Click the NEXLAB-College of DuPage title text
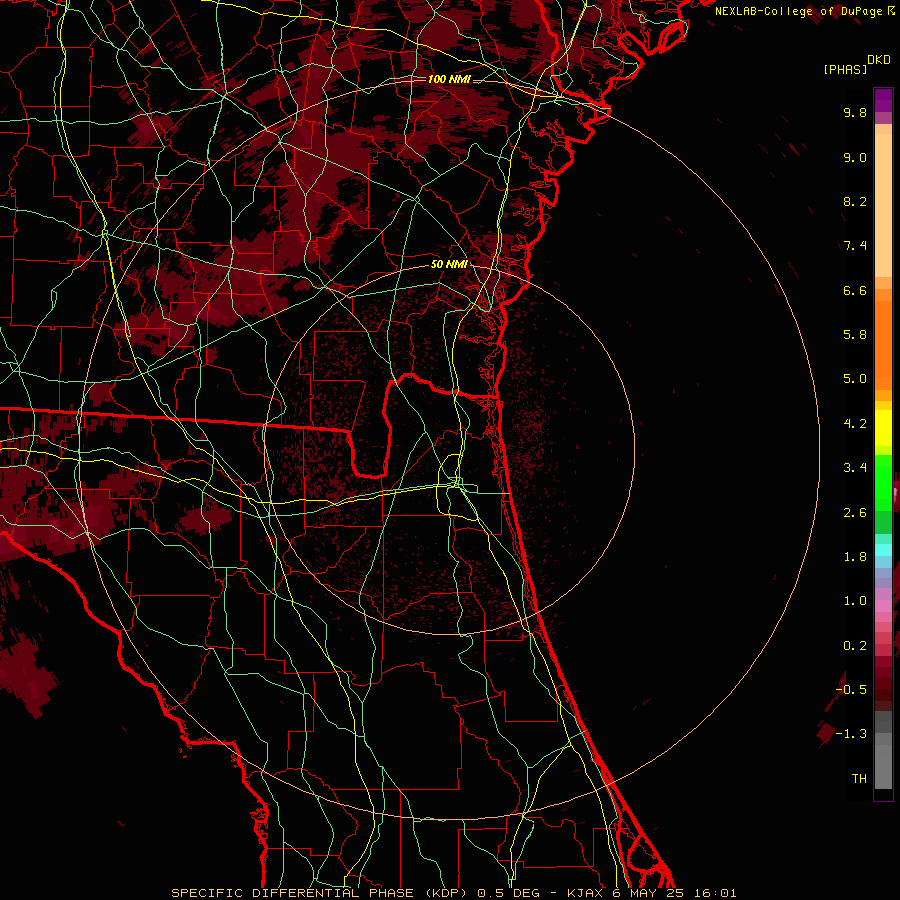This screenshot has width=900, height=900. point(800,11)
